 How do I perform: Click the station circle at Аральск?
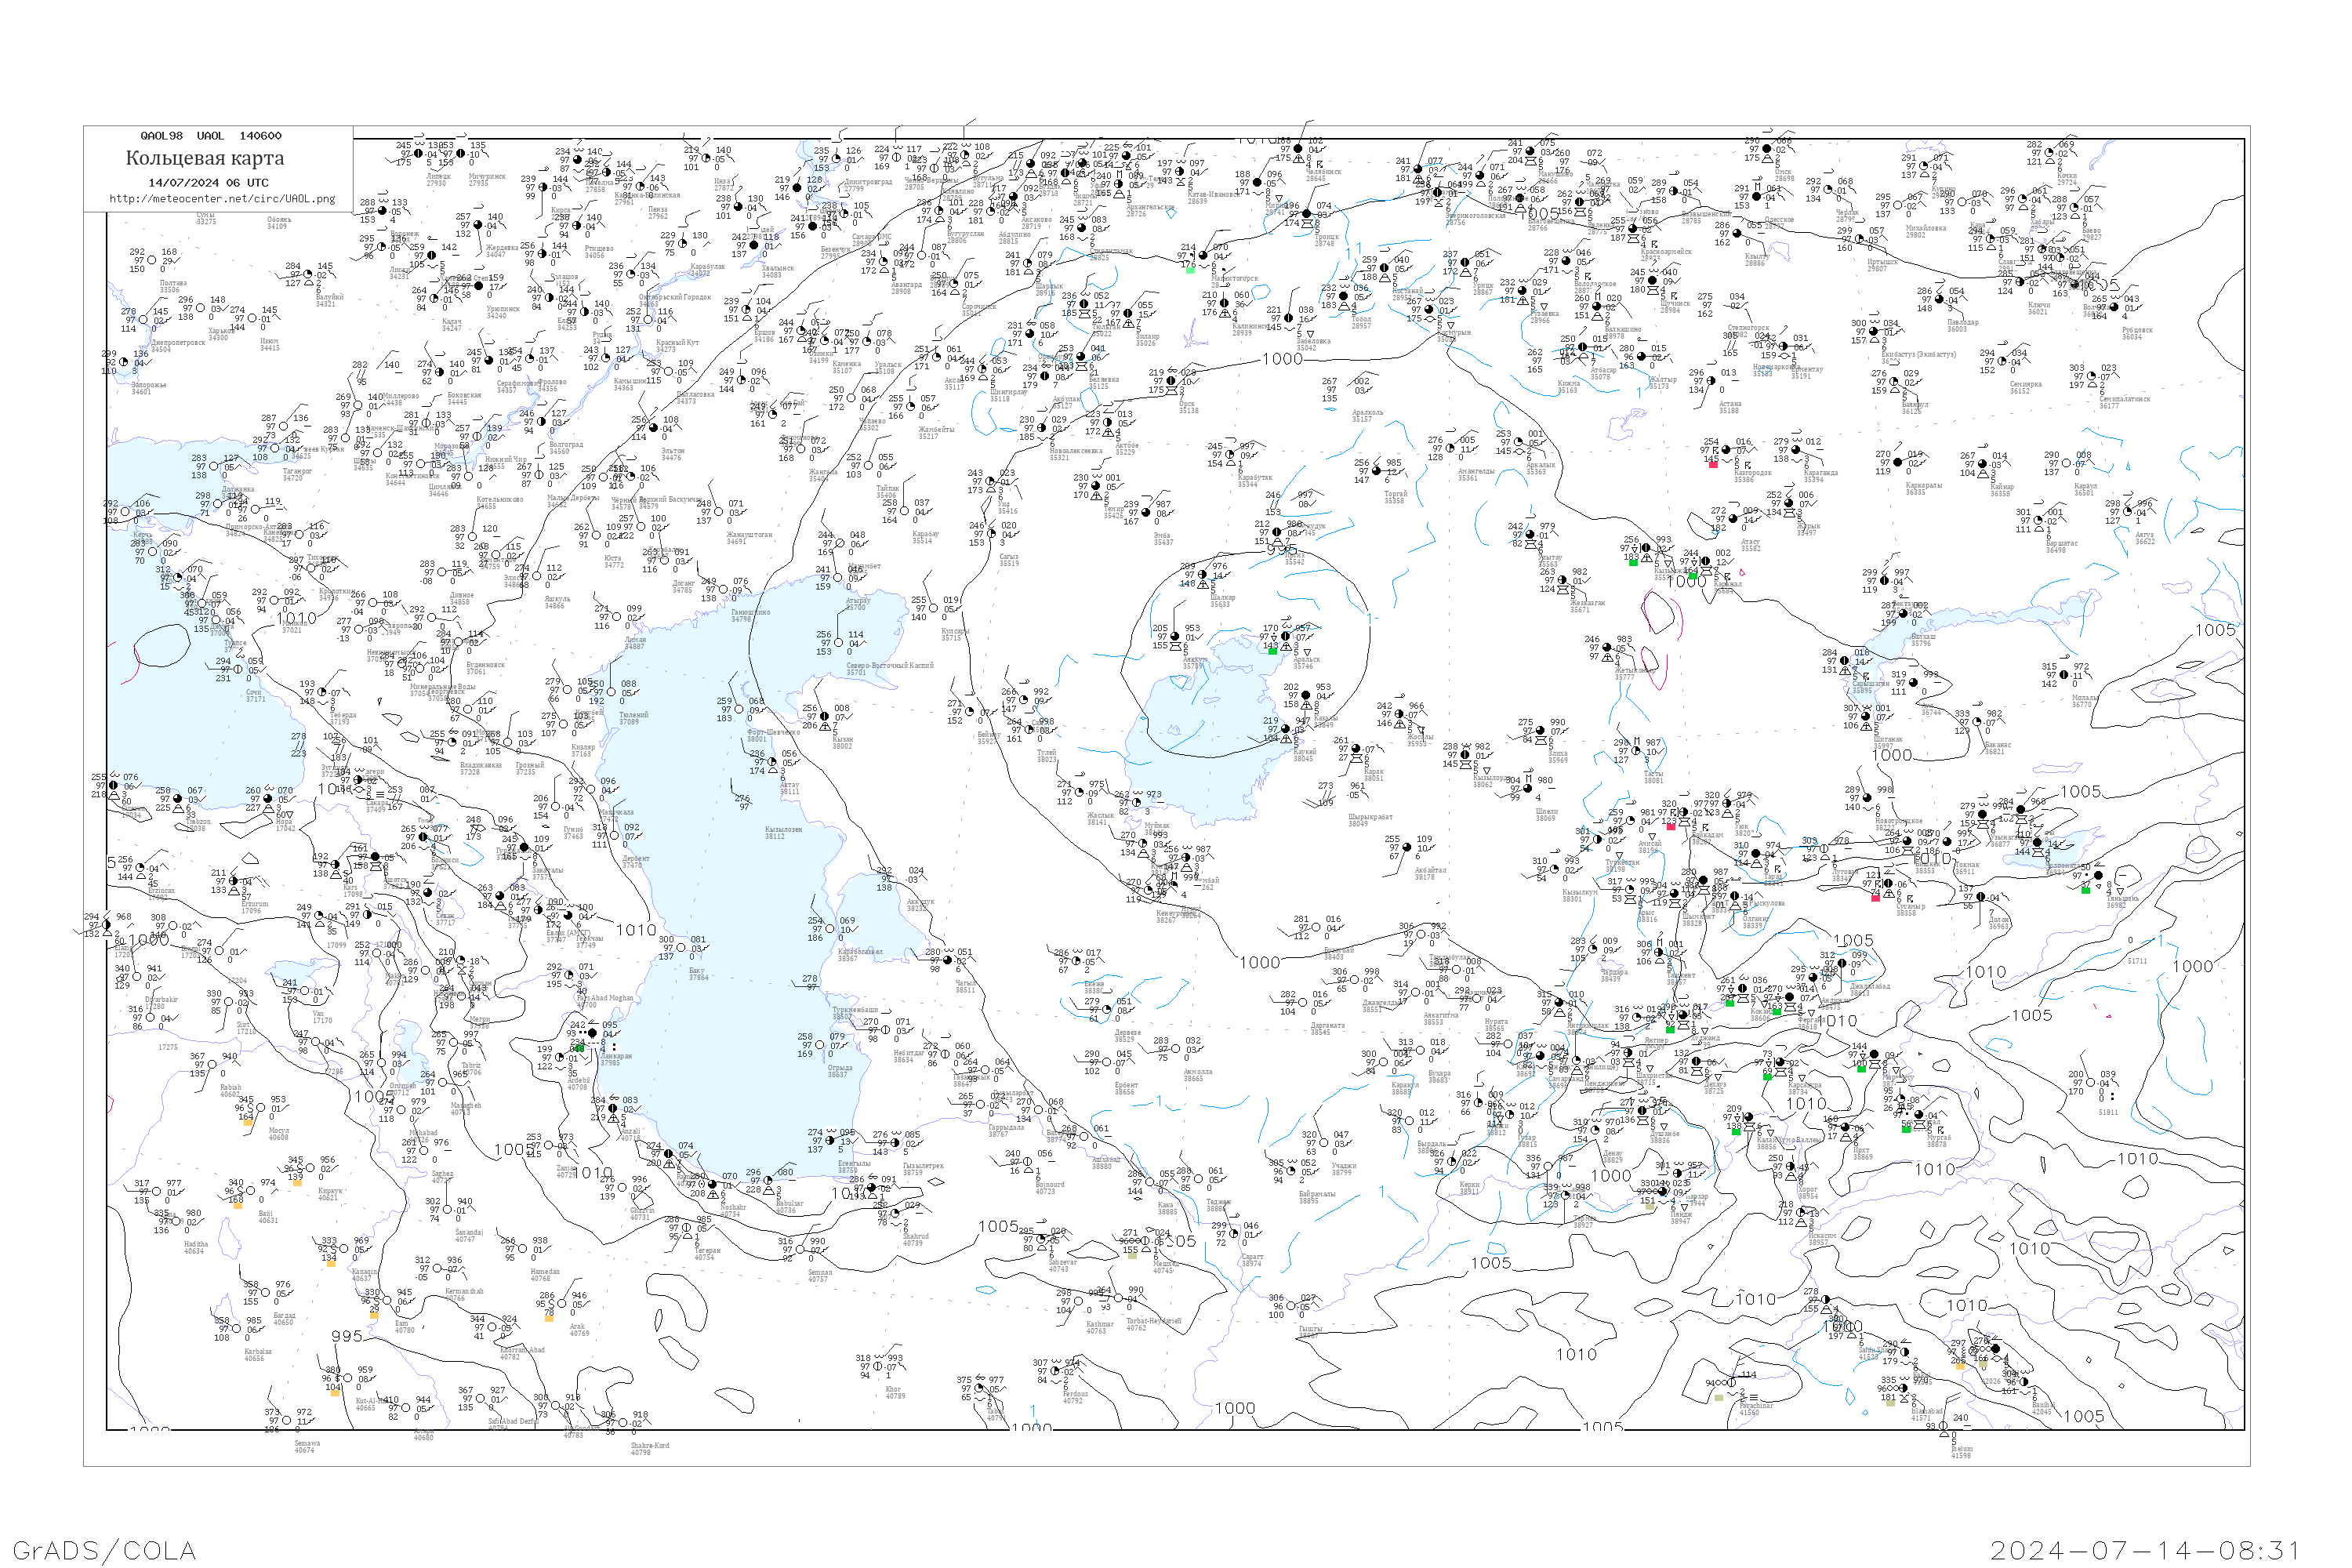[x=1287, y=636]
